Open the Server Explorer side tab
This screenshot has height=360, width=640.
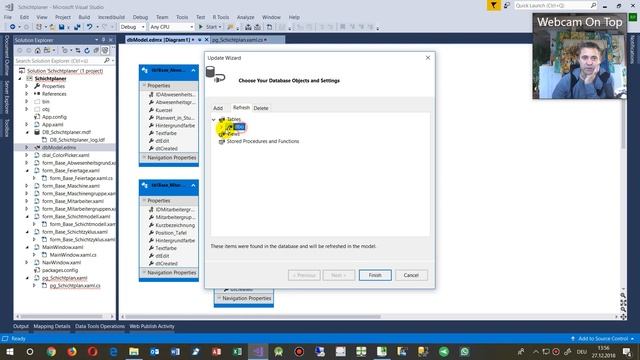[x=7, y=97]
